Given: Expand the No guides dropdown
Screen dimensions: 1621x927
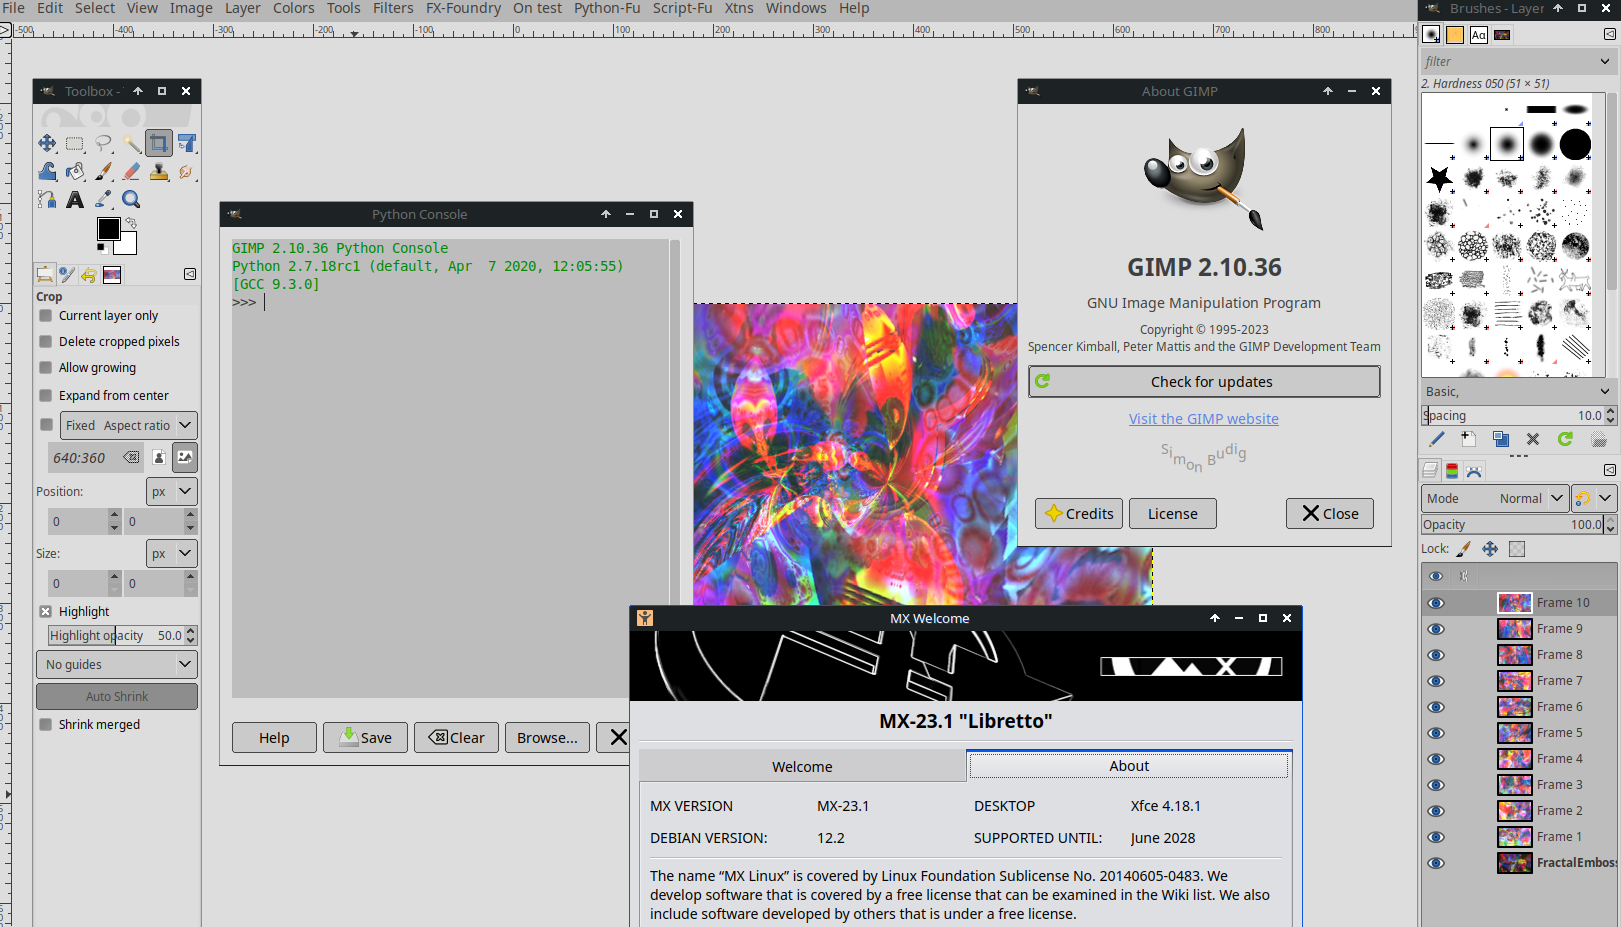Looking at the screenshot, I should [x=117, y=664].
